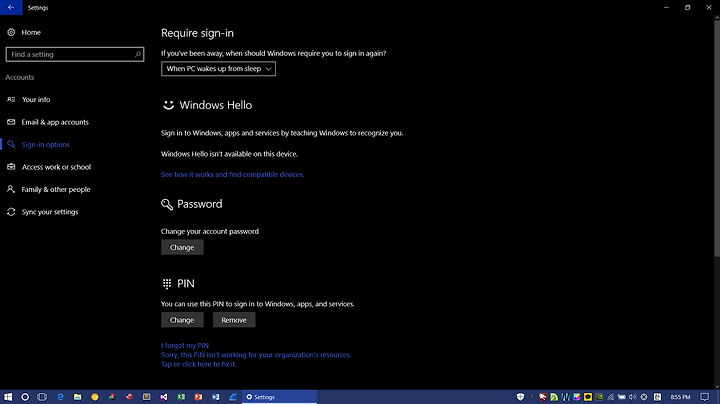Click the PIN keypad icon
The height and width of the screenshot is (404, 720).
[x=167, y=284]
